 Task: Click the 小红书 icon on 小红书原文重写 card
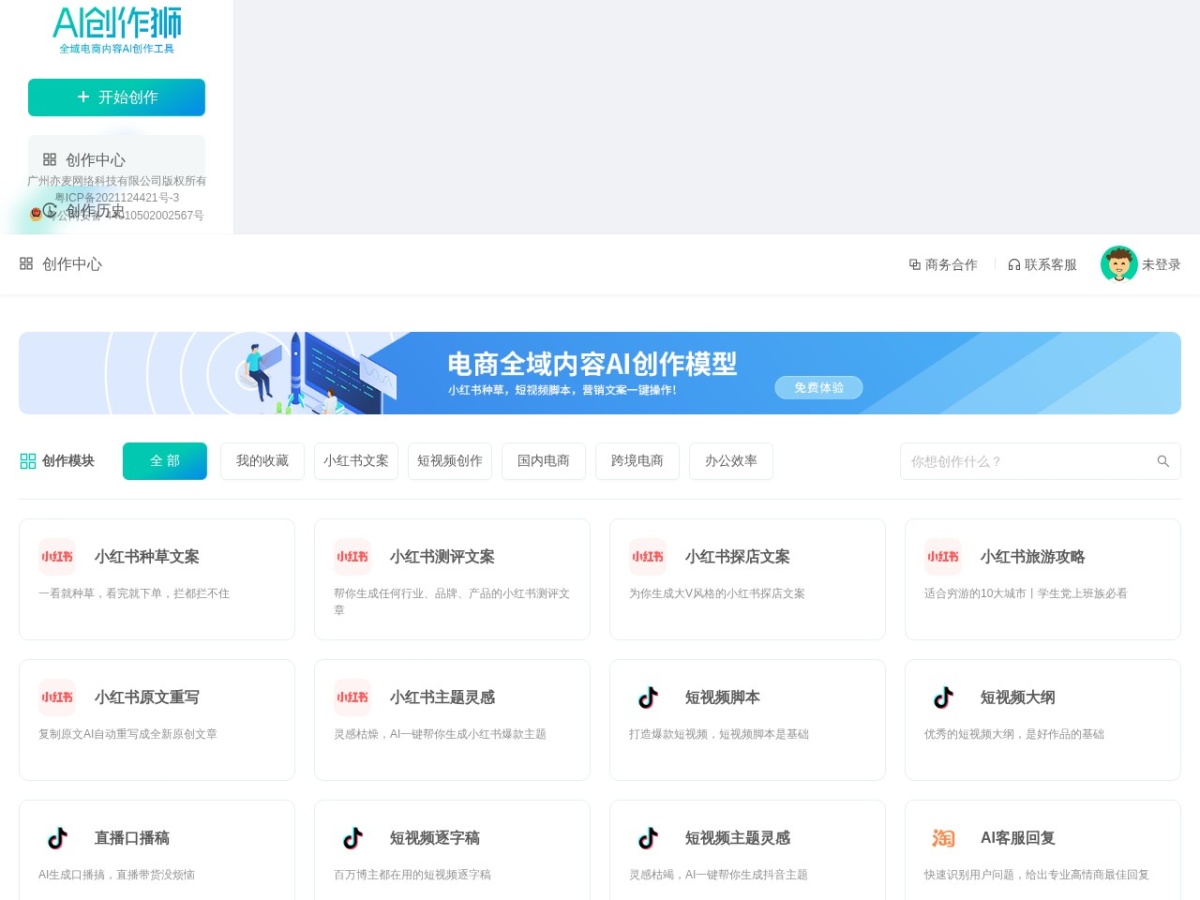(x=57, y=697)
